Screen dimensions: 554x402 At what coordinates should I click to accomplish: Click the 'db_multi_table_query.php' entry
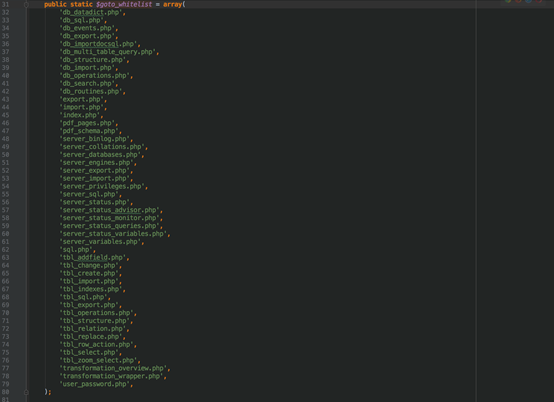coord(108,52)
